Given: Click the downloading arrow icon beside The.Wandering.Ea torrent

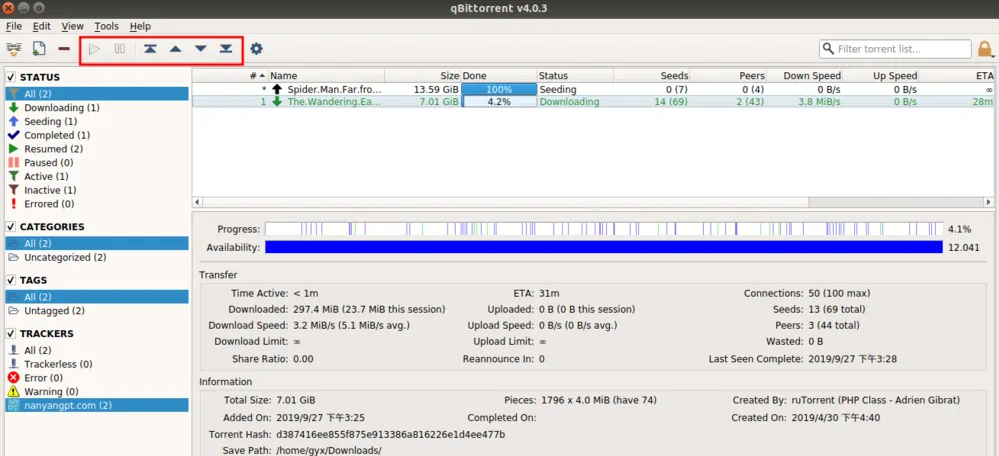Looking at the screenshot, I should 277,102.
